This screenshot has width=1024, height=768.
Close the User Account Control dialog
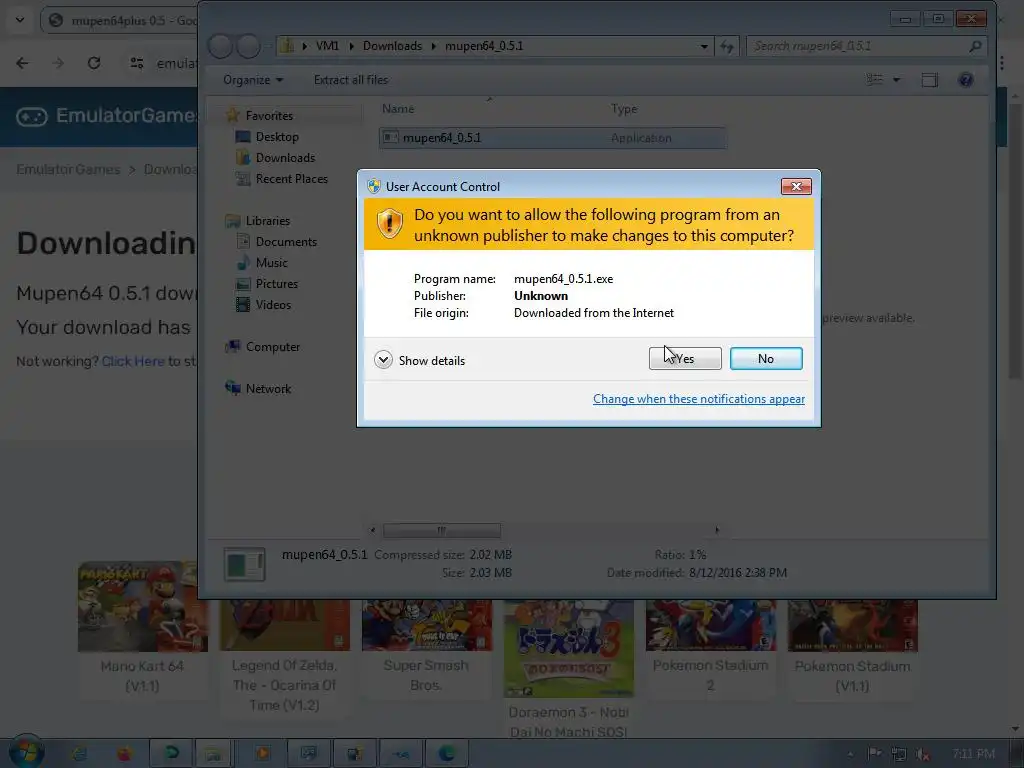(x=796, y=187)
